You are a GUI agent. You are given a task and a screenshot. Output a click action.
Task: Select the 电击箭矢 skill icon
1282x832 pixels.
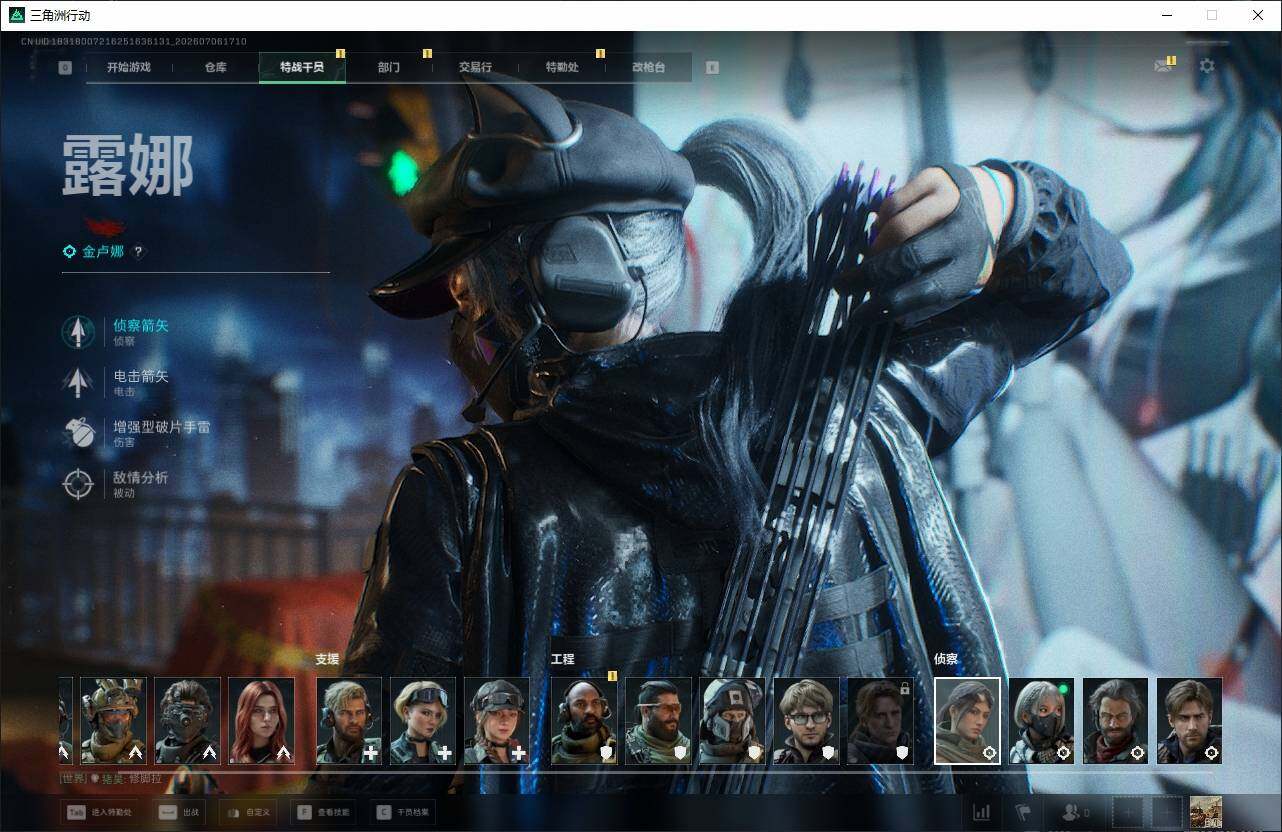78,383
